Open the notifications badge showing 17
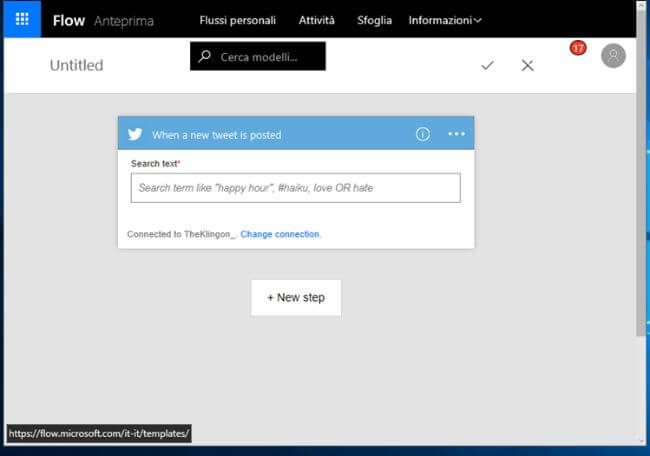This screenshot has width=650, height=456. tap(578, 48)
